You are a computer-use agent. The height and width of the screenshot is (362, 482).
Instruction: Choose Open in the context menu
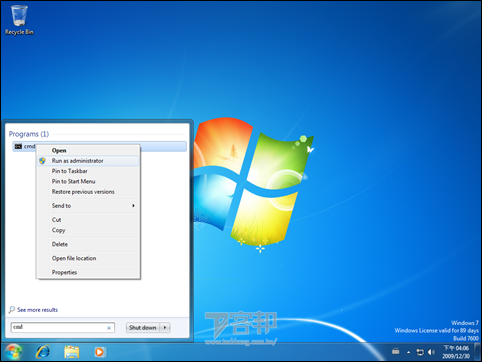[88, 150]
